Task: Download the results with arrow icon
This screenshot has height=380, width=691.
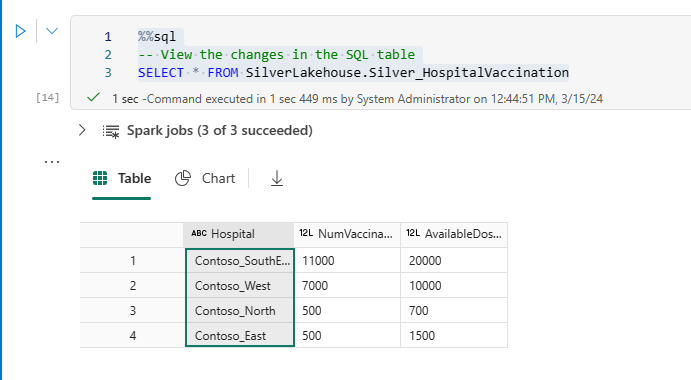Action: tap(277, 179)
